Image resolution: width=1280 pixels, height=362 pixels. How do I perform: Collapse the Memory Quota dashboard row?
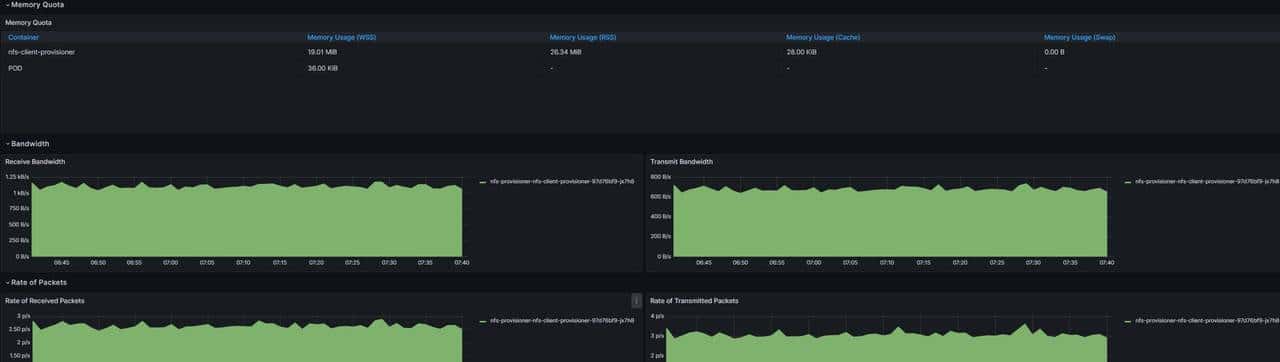34,5
